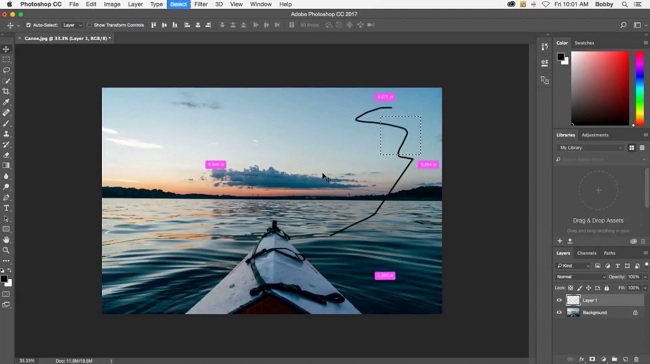
Task: Toggle layer filtering on/off switch
Action: (646, 265)
